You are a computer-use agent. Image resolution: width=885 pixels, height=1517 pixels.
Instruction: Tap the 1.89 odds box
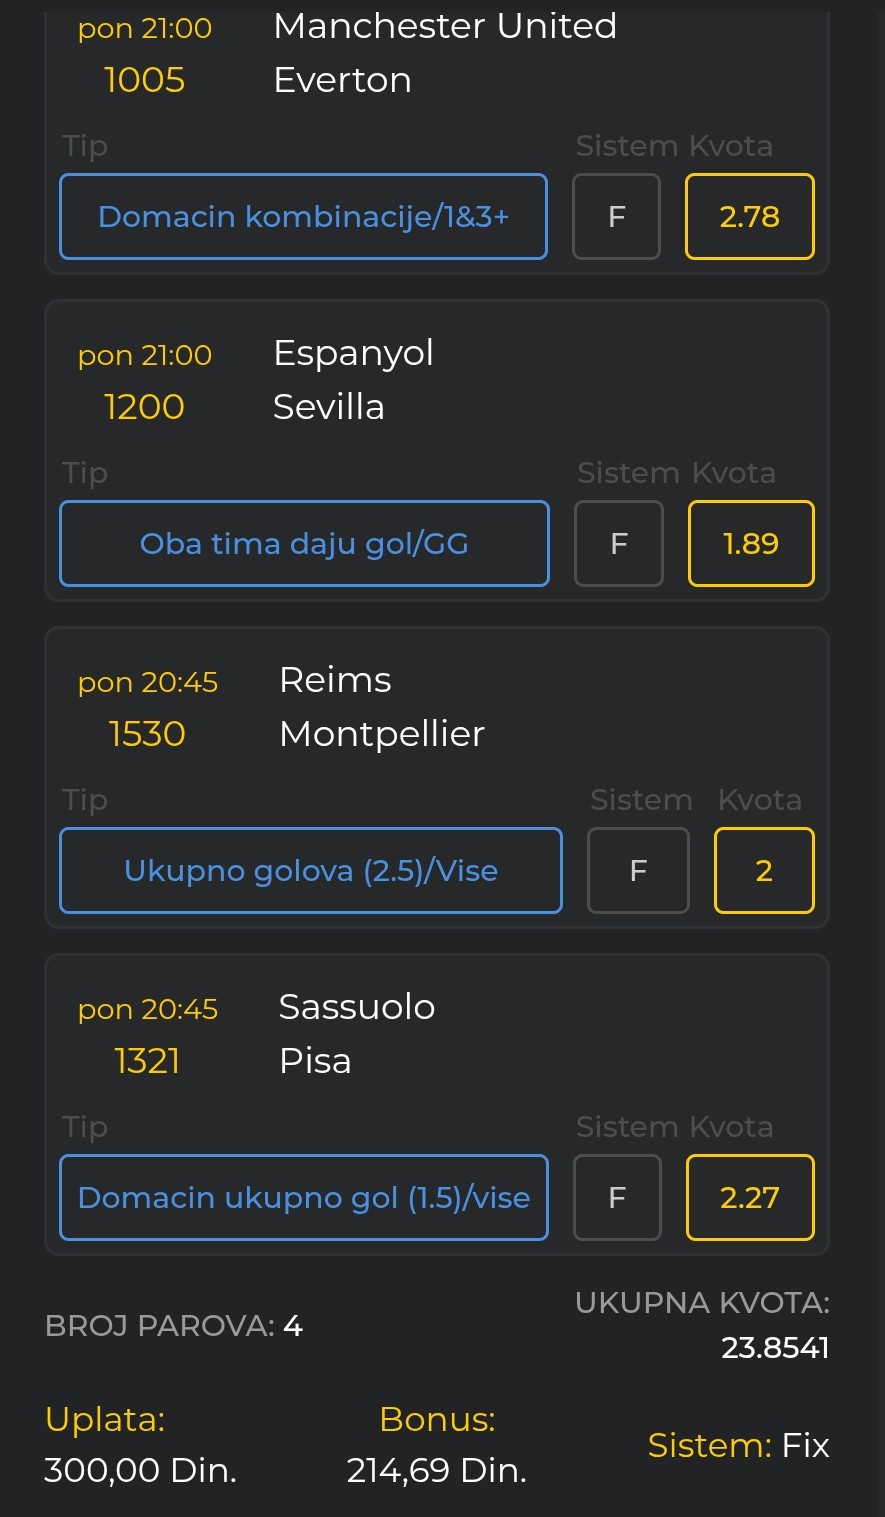750,544
